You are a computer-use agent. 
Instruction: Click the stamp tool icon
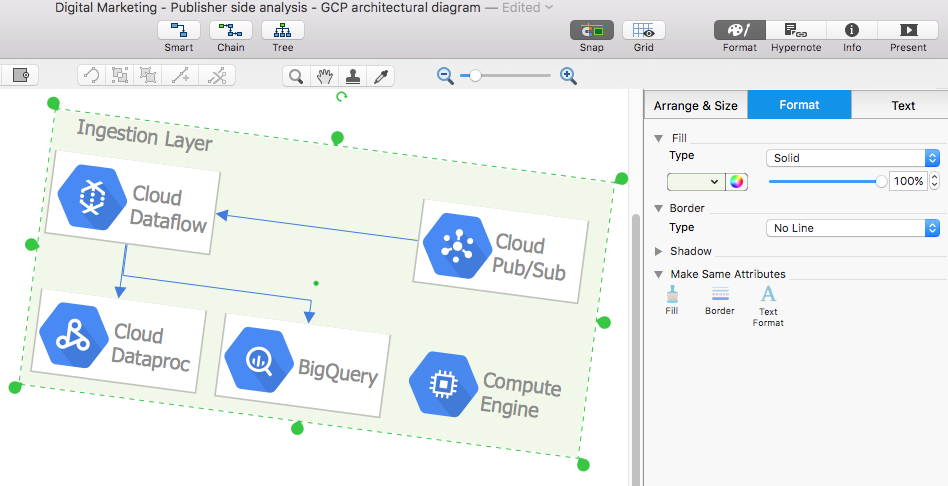tap(352, 75)
